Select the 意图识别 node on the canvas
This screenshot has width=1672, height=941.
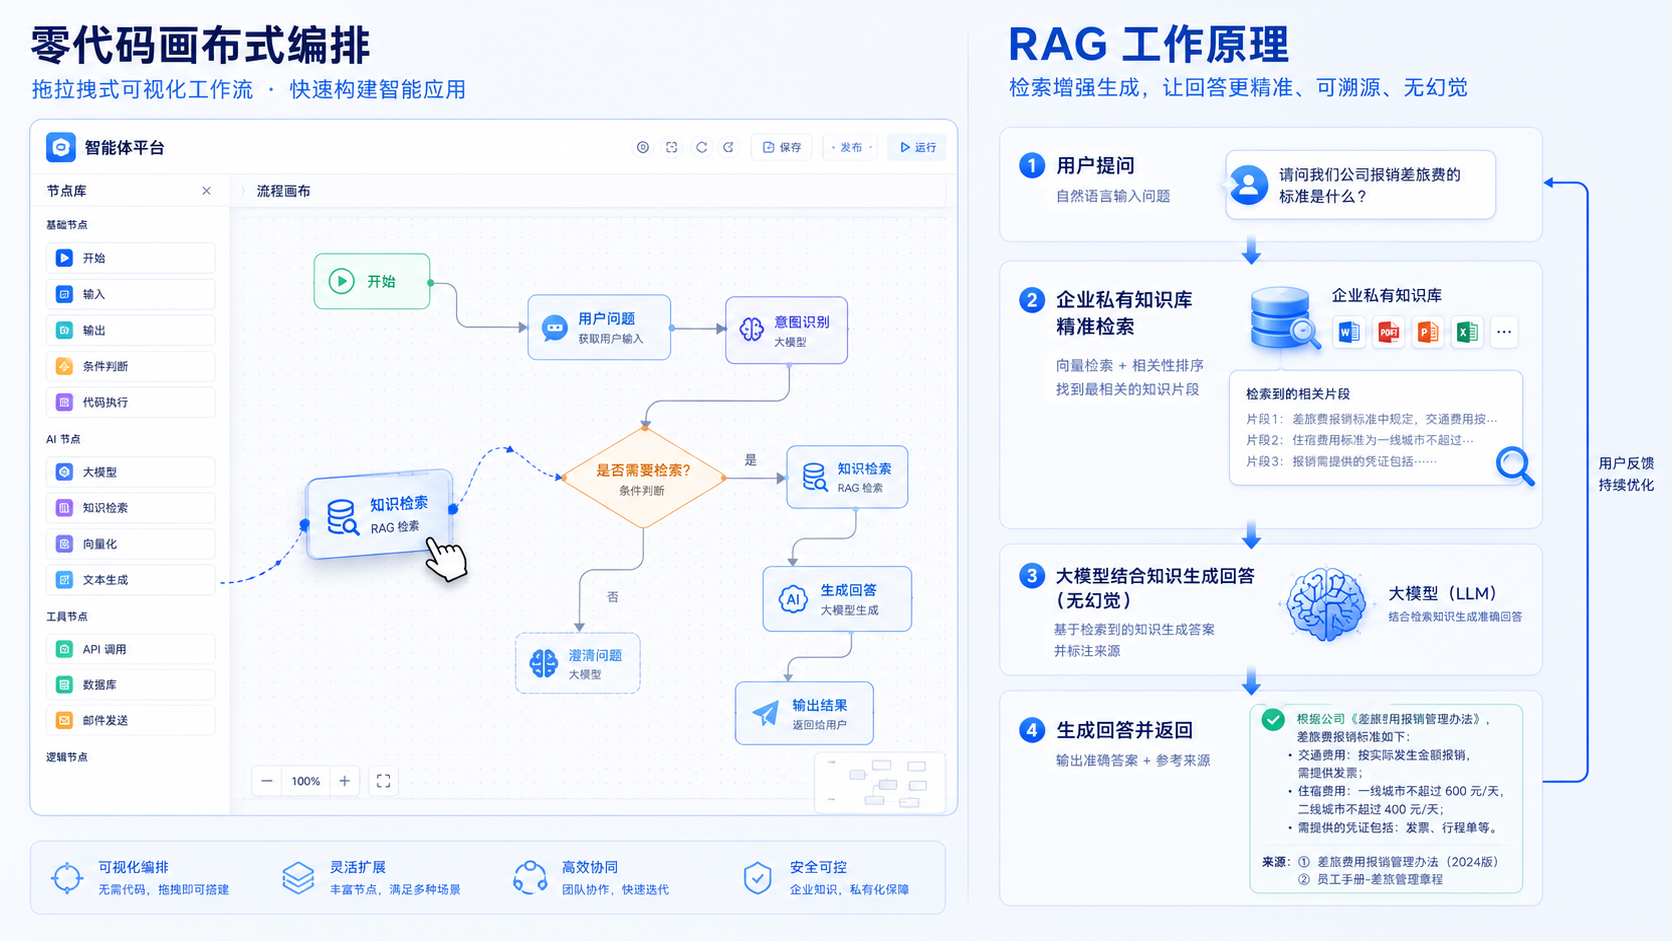pos(787,330)
